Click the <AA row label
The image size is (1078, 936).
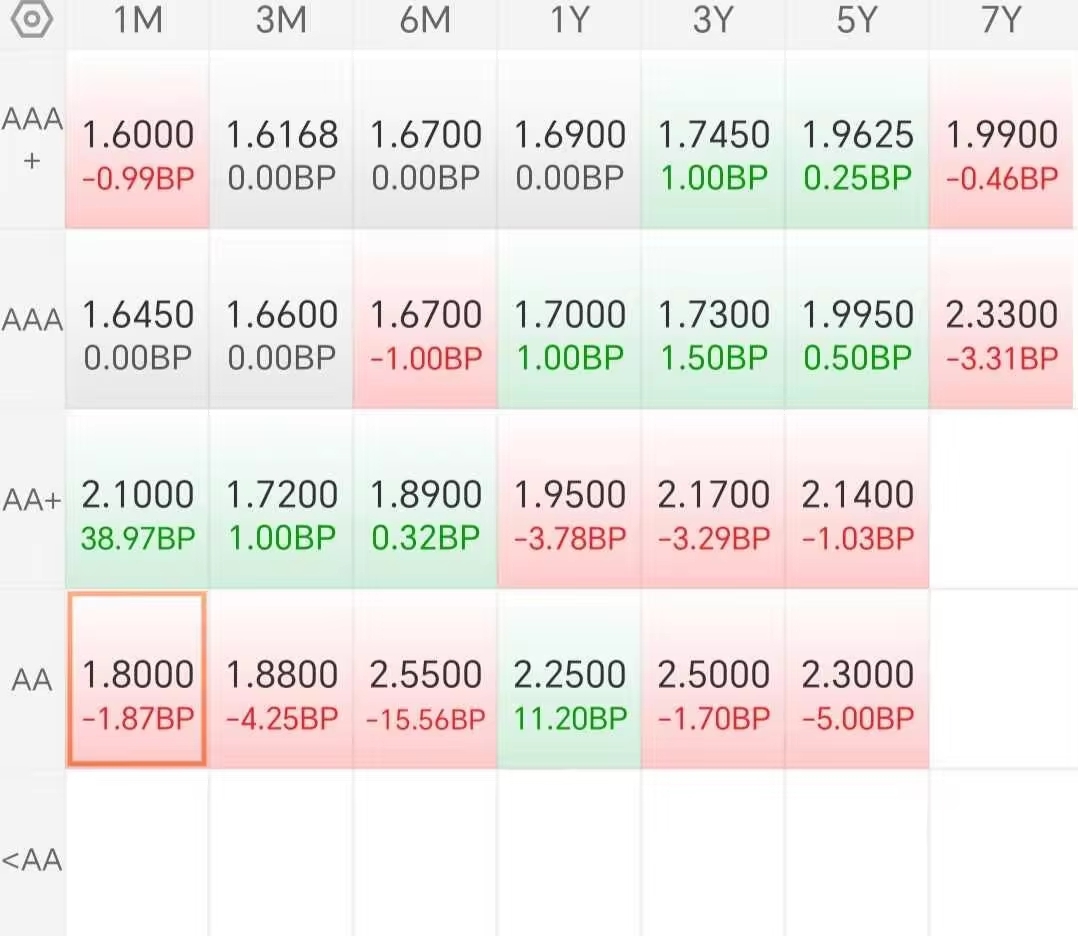pyautogui.click(x=32, y=860)
